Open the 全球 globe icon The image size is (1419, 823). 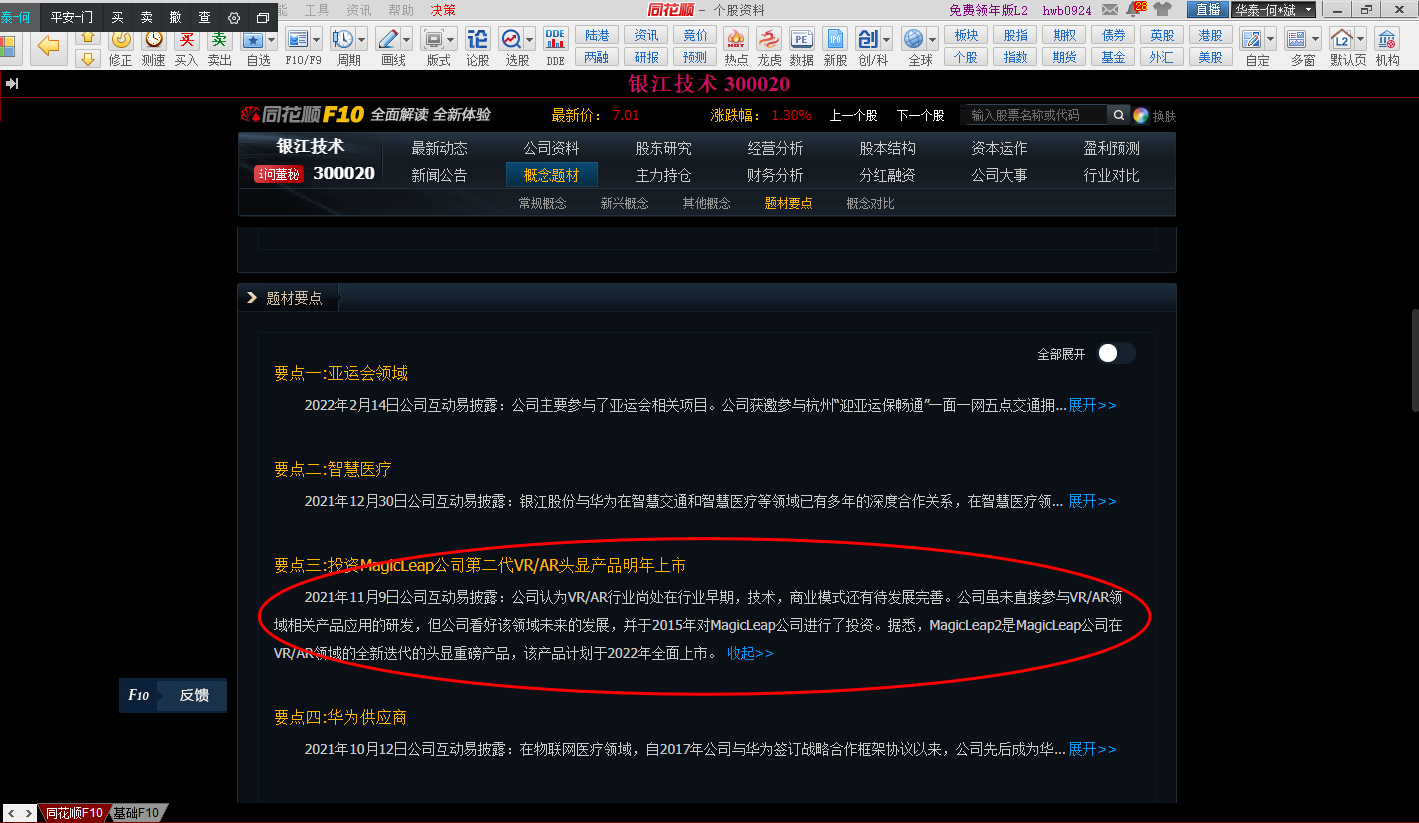pos(913,40)
